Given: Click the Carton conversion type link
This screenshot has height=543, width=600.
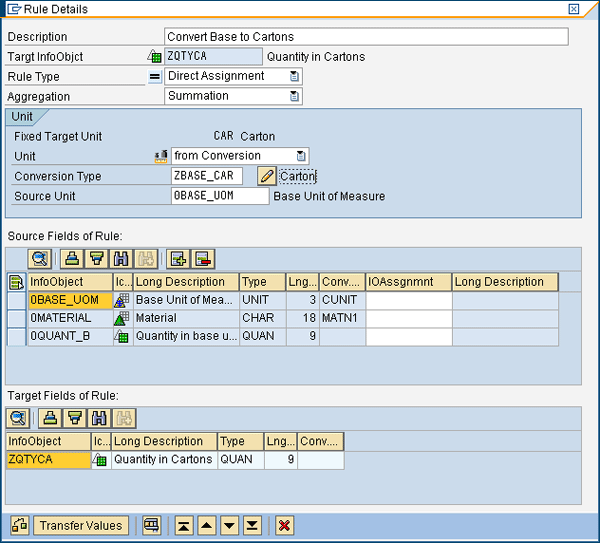Looking at the screenshot, I should coord(298,176).
